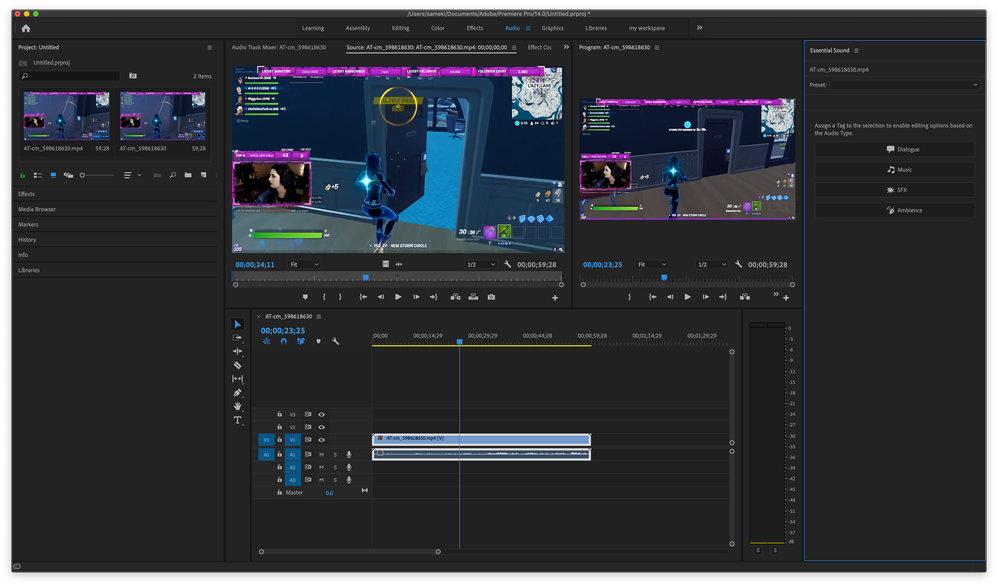This screenshot has width=998, height=586.
Task: Select the Pen tool
Action: 238,393
